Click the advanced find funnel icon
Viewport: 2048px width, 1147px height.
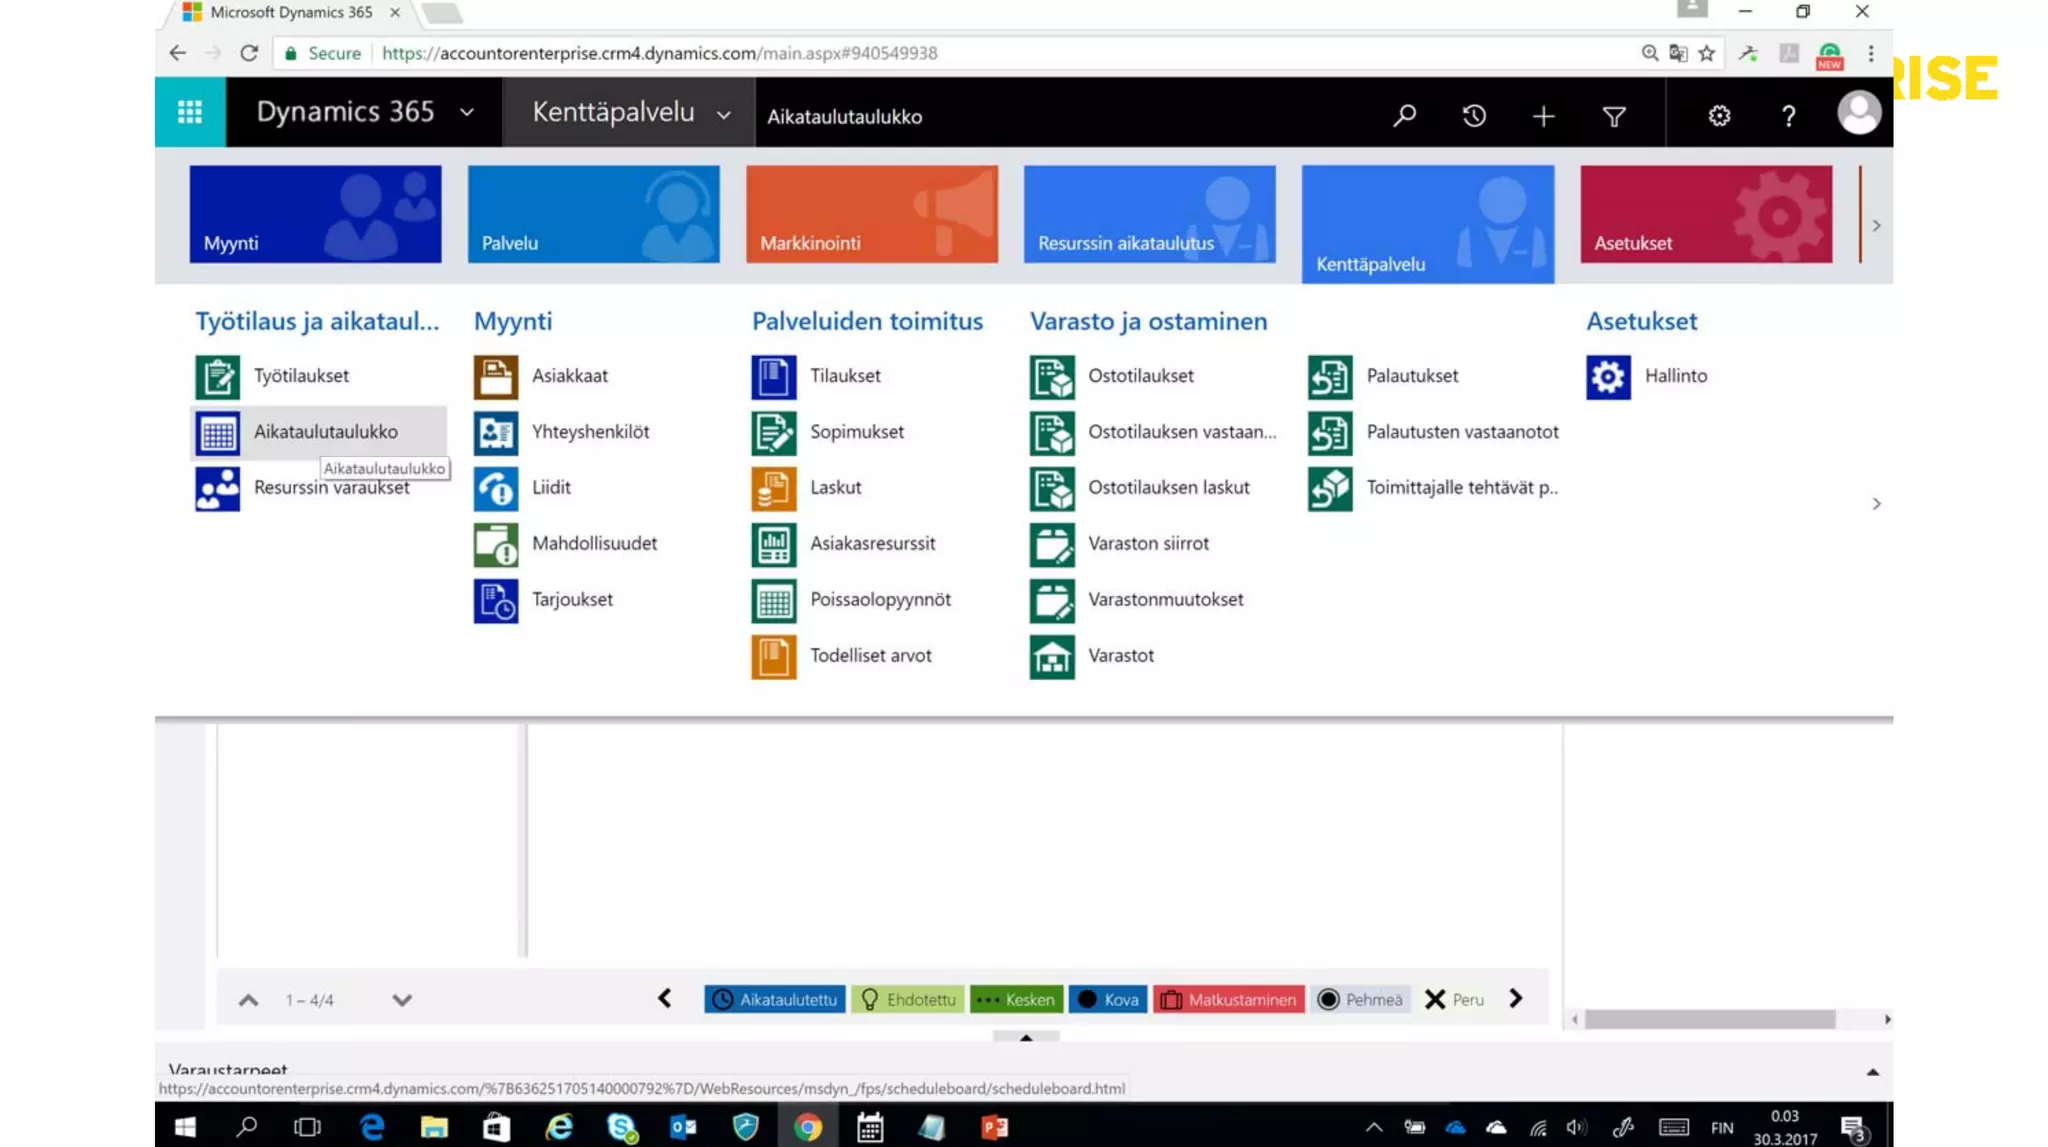tap(1613, 116)
